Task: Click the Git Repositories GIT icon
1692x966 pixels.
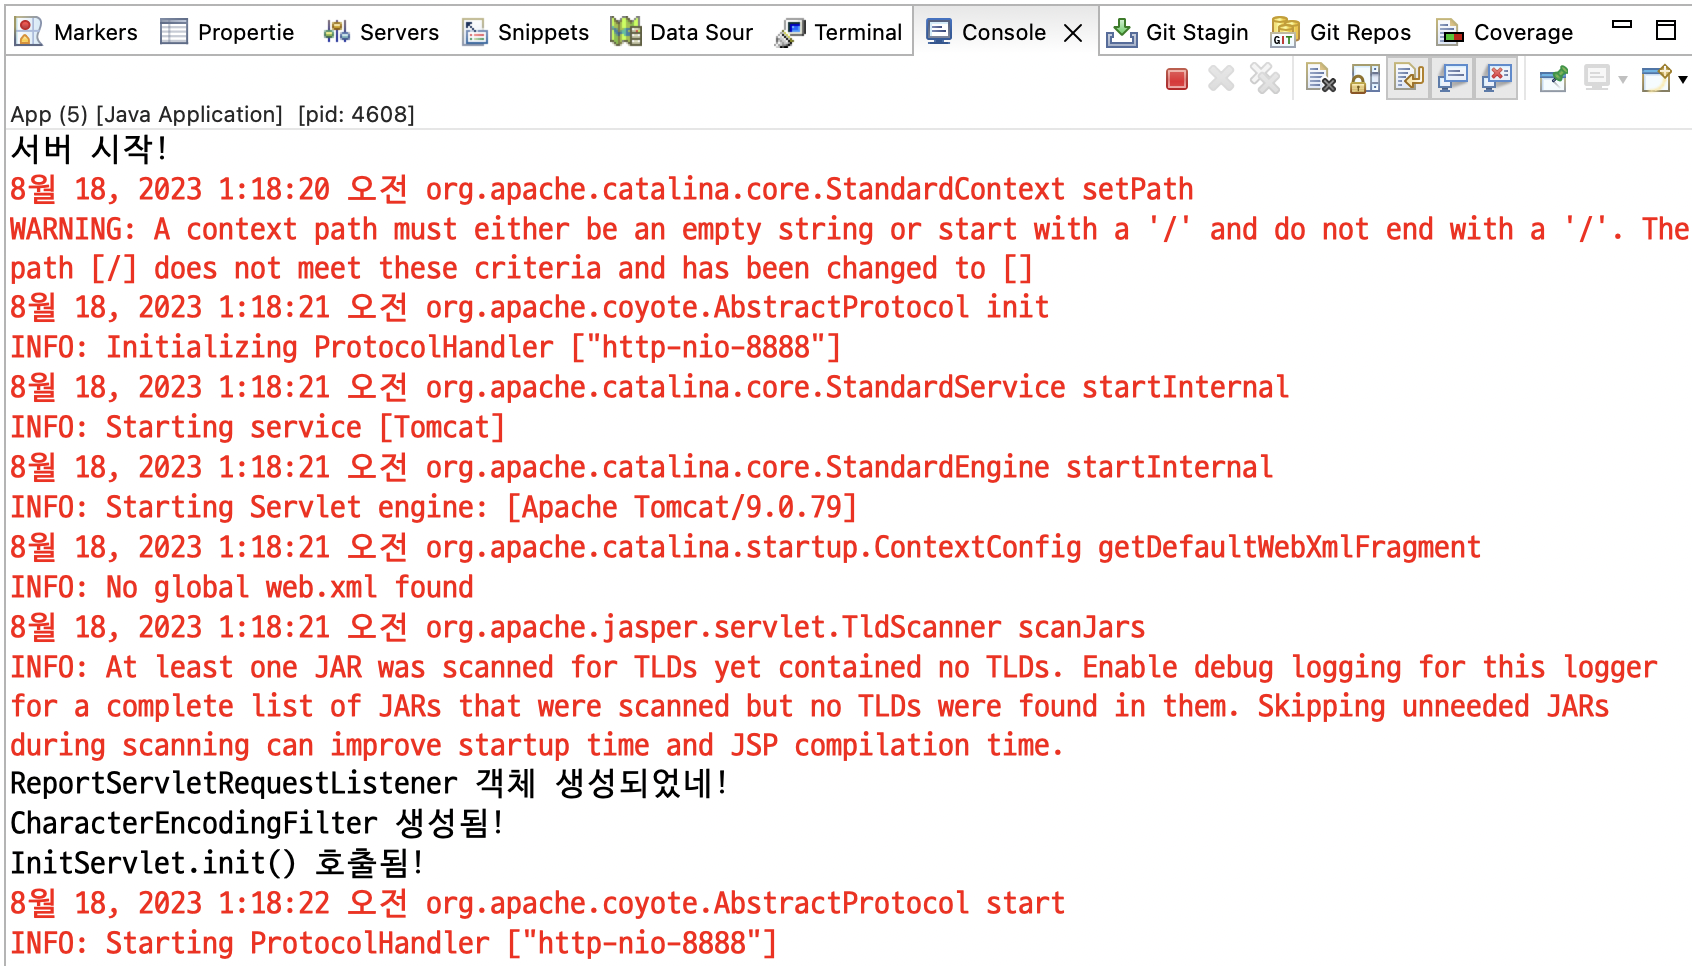Action: coord(1285,32)
